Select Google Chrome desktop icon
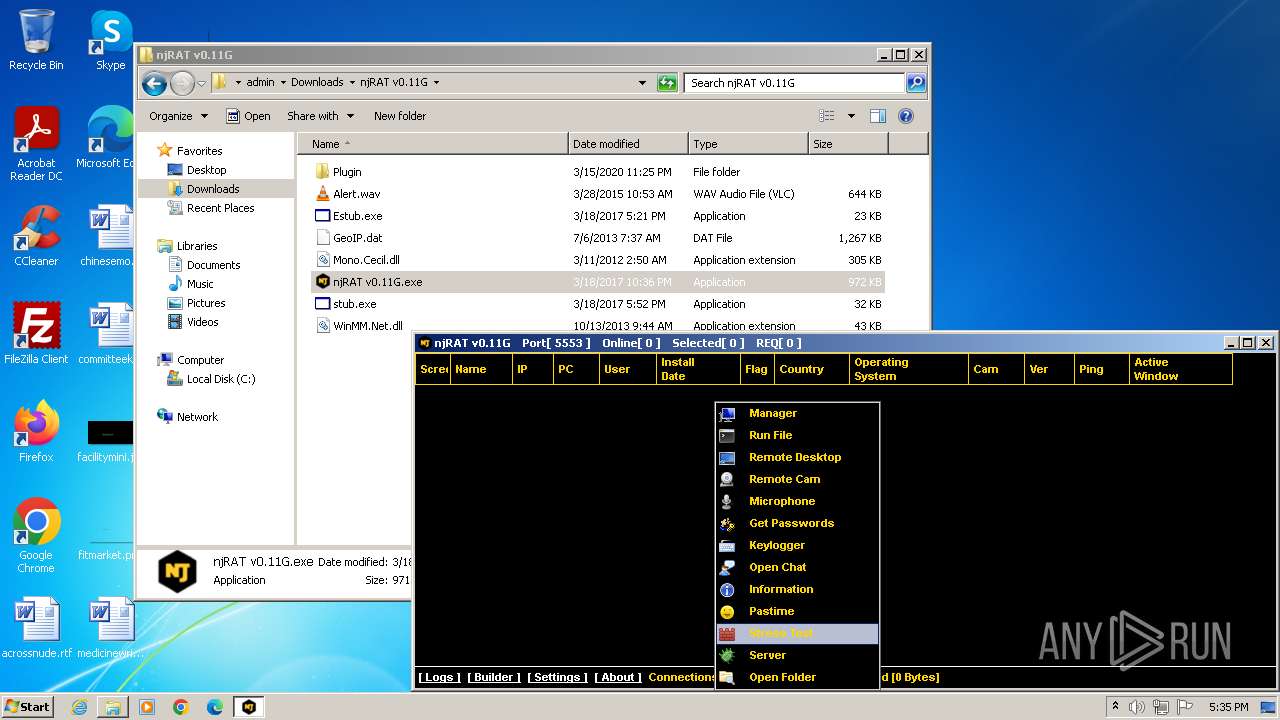The image size is (1280, 720). (36, 536)
